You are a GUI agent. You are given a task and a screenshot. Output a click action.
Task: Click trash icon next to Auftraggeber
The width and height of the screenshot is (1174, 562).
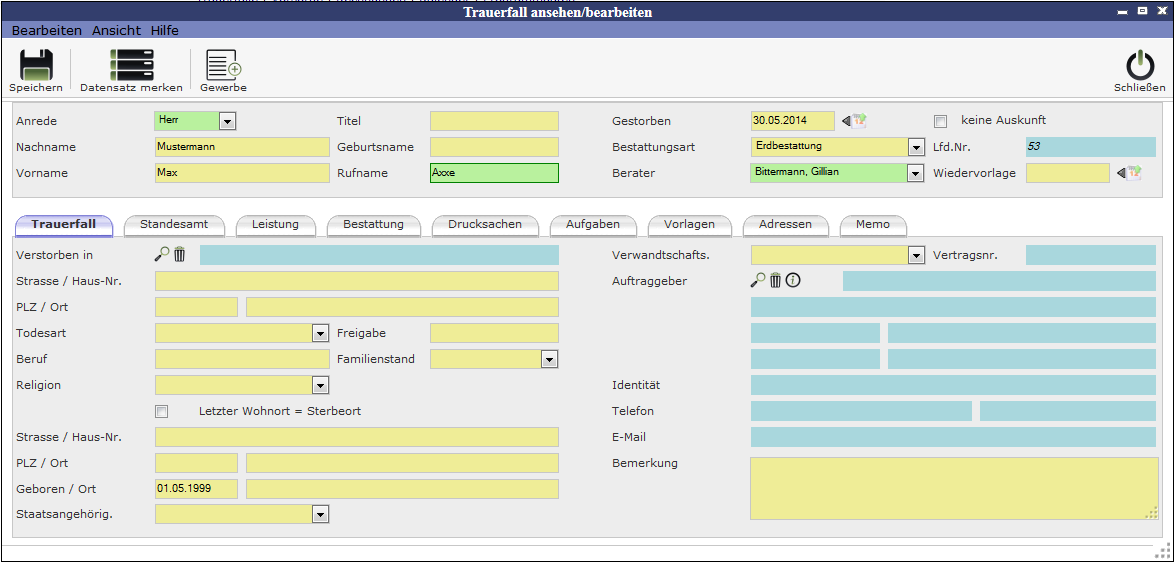click(776, 281)
